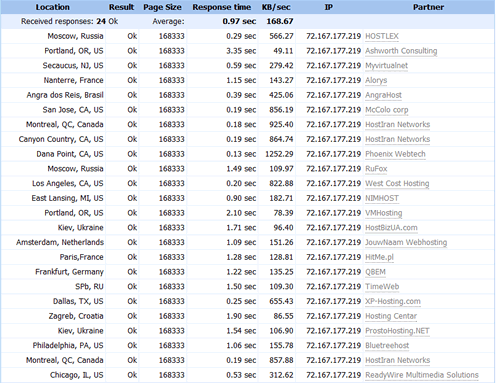The image size is (497, 383).
Task: Visit the ProstoHosting.NET link
Action: tap(397, 331)
